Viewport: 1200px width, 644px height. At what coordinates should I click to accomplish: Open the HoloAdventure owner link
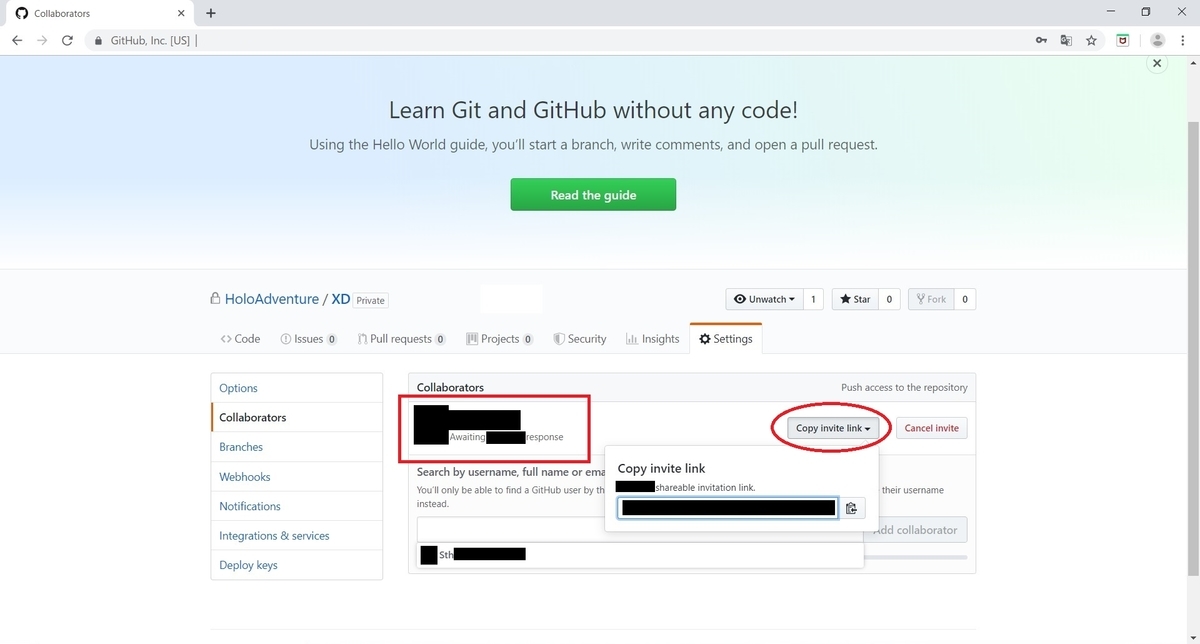(x=272, y=299)
